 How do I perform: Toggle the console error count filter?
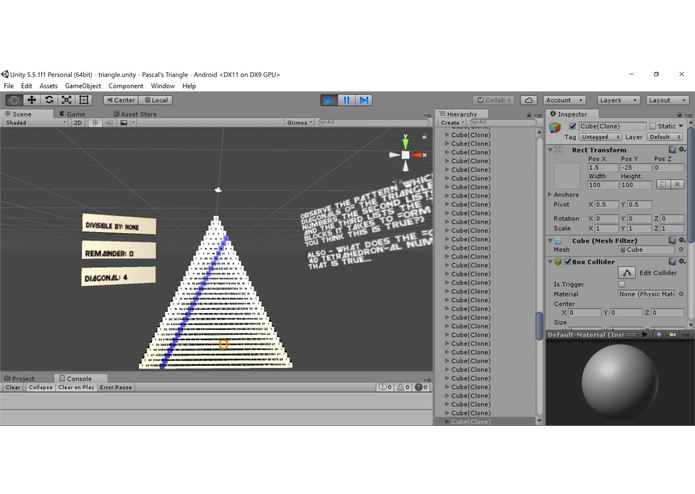[421, 387]
